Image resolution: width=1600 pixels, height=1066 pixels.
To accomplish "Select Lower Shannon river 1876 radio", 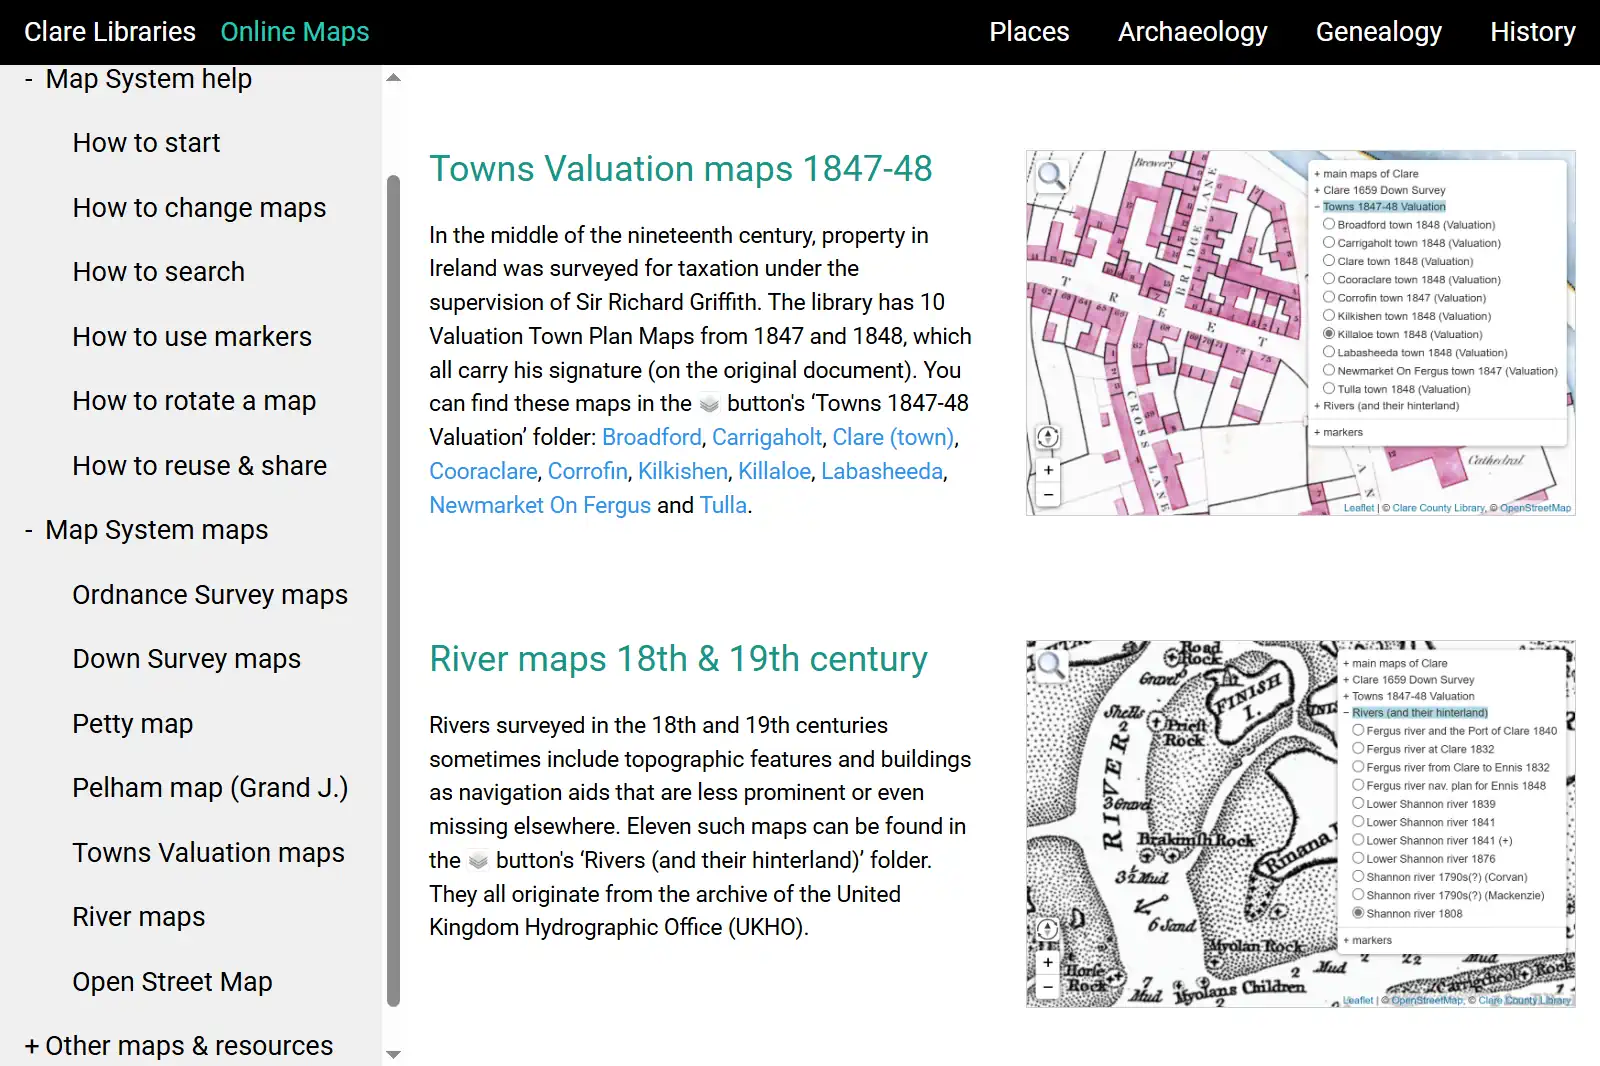I will tap(1358, 858).
